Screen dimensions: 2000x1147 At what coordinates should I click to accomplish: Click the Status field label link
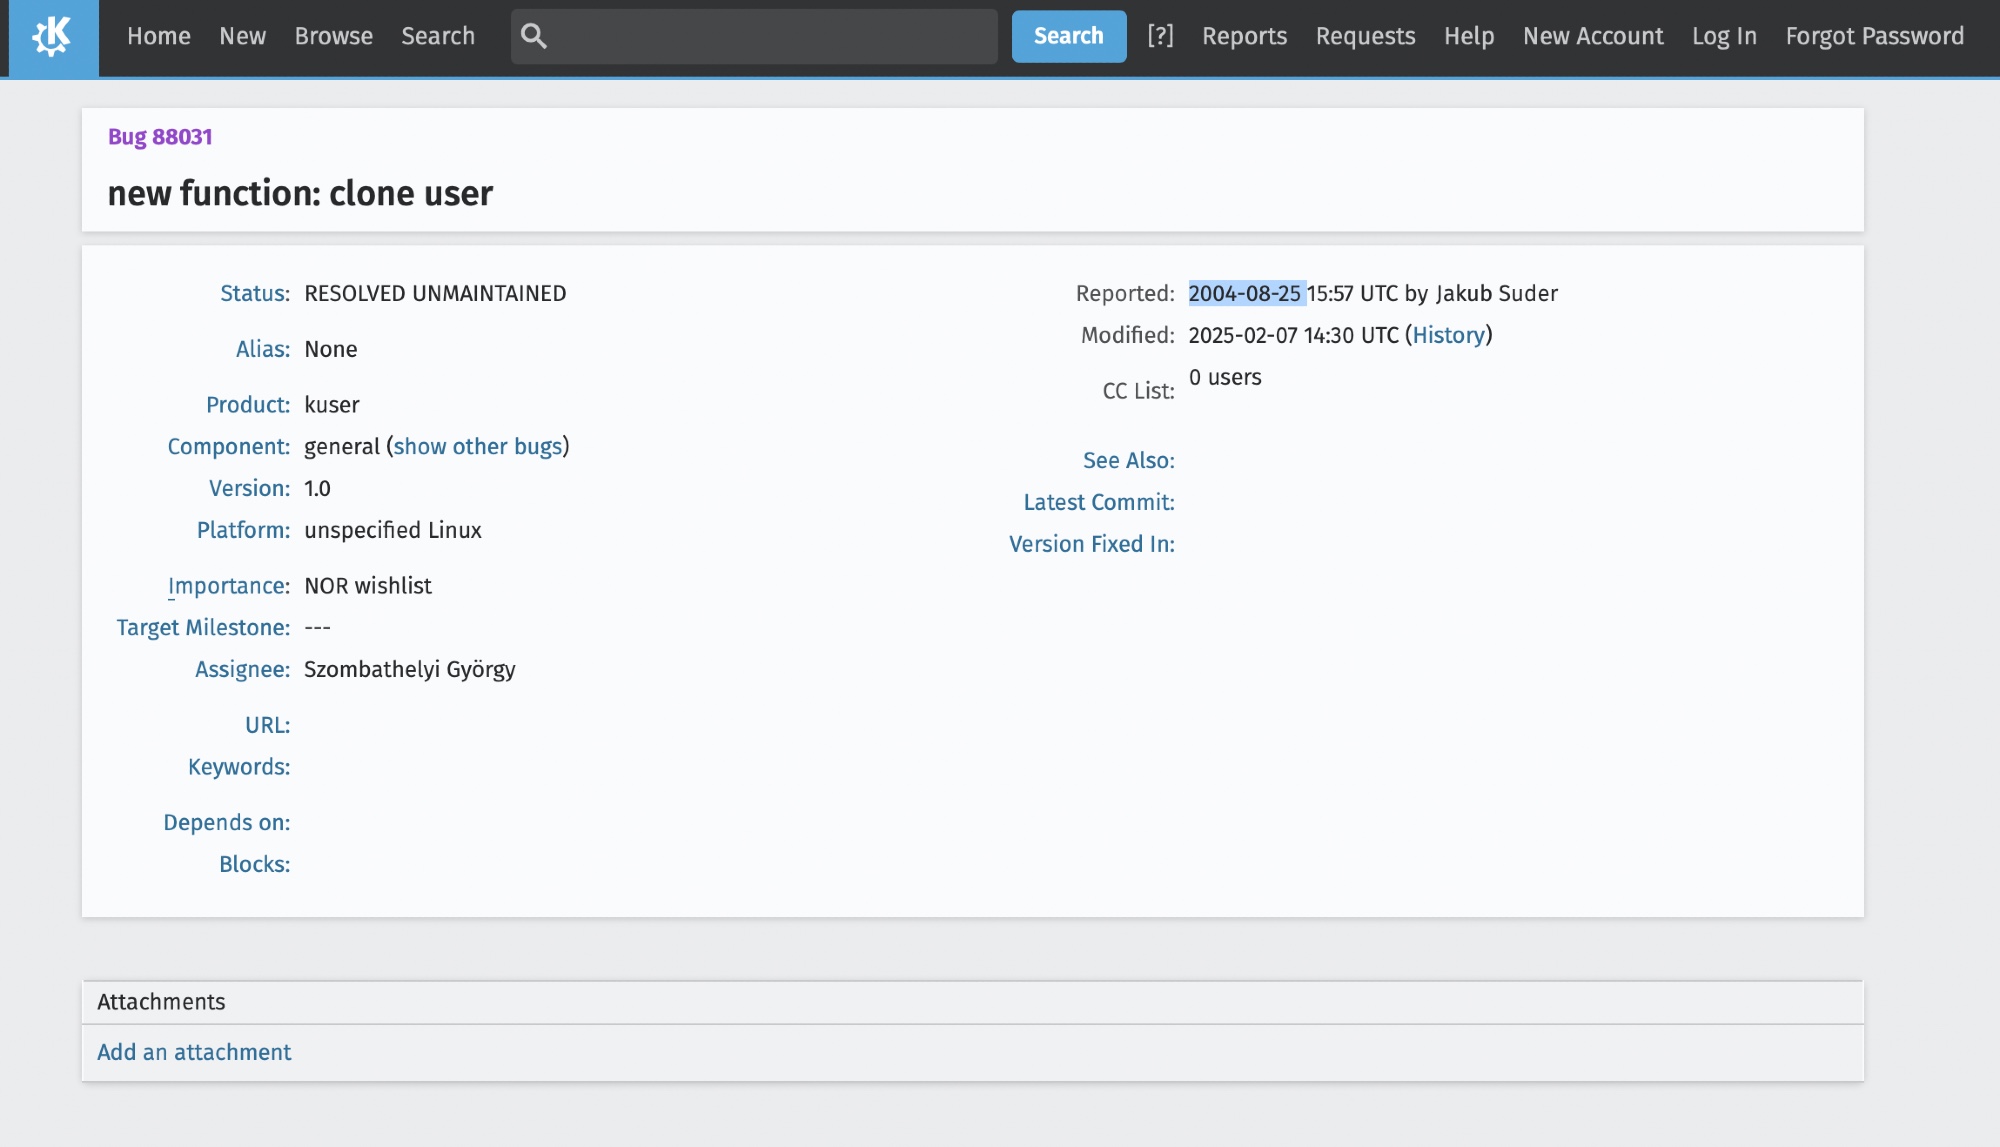[253, 293]
